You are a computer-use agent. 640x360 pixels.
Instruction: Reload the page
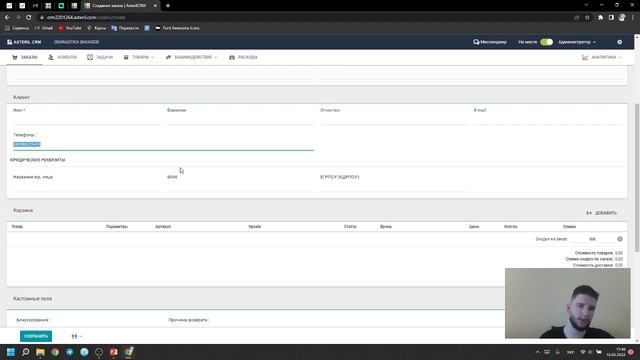point(29,18)
